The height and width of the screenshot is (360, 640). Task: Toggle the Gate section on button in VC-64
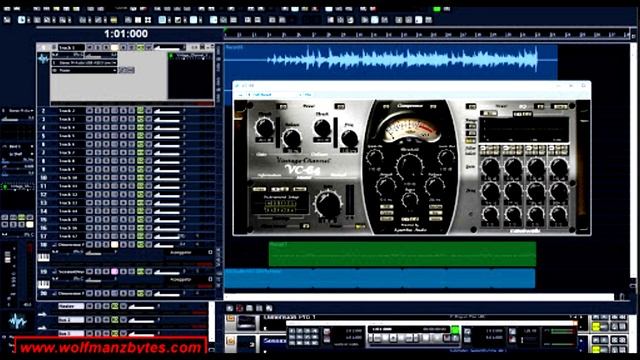pyautogui.click(x=282, y=107)
